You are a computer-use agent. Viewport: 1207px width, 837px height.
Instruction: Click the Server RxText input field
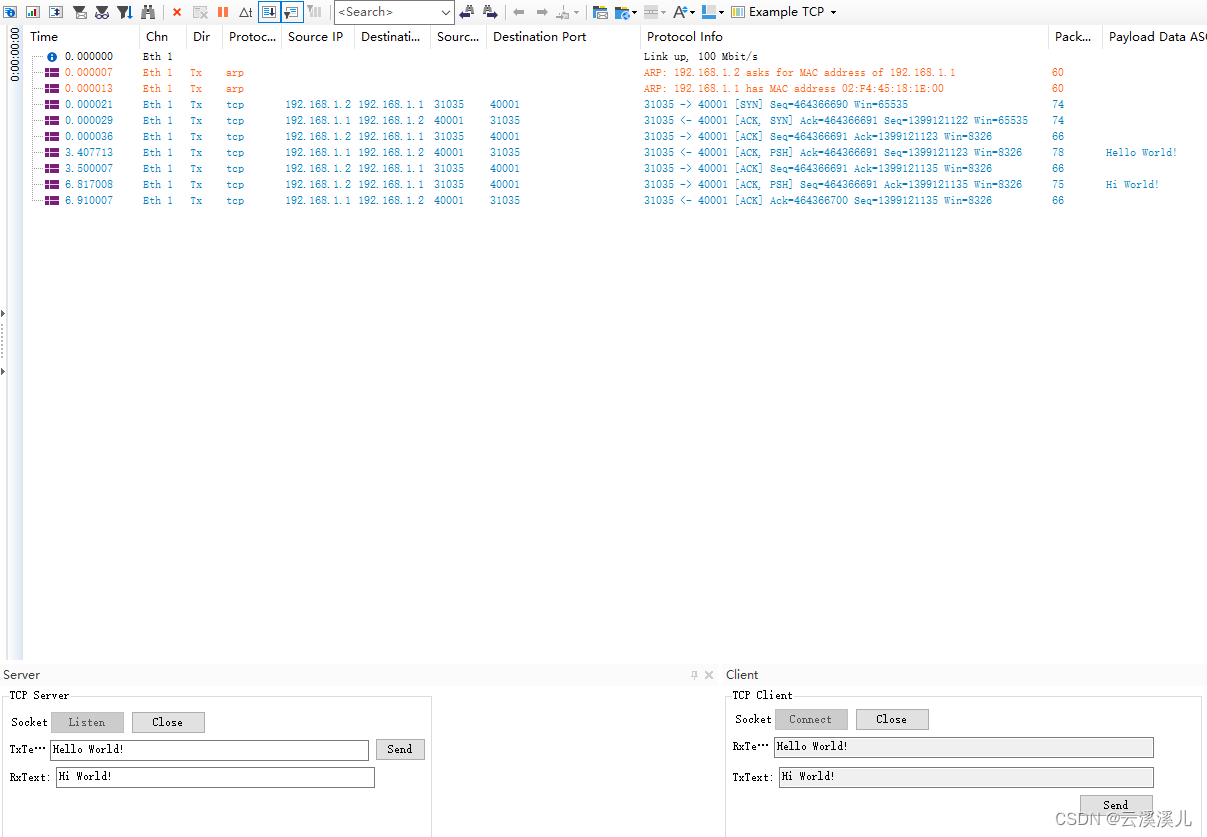point(215,777)
